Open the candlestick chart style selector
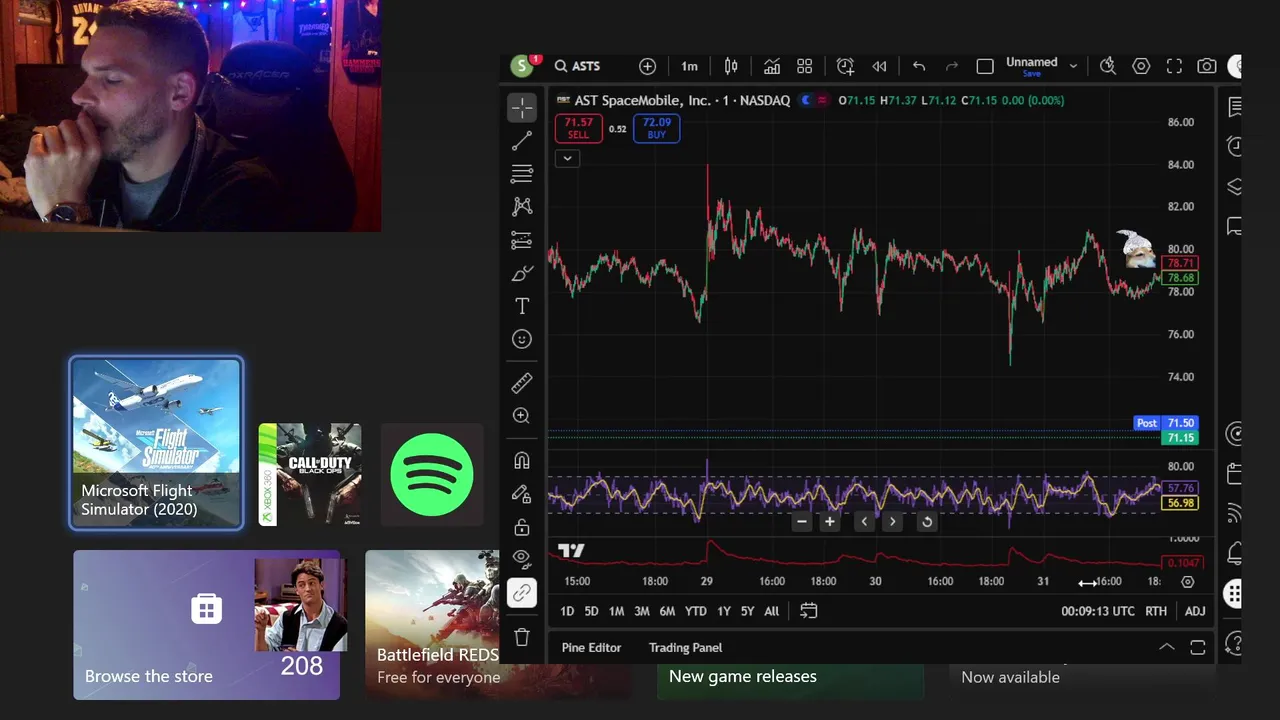This screenshot has width=1280, height=720. click(731, 66)
